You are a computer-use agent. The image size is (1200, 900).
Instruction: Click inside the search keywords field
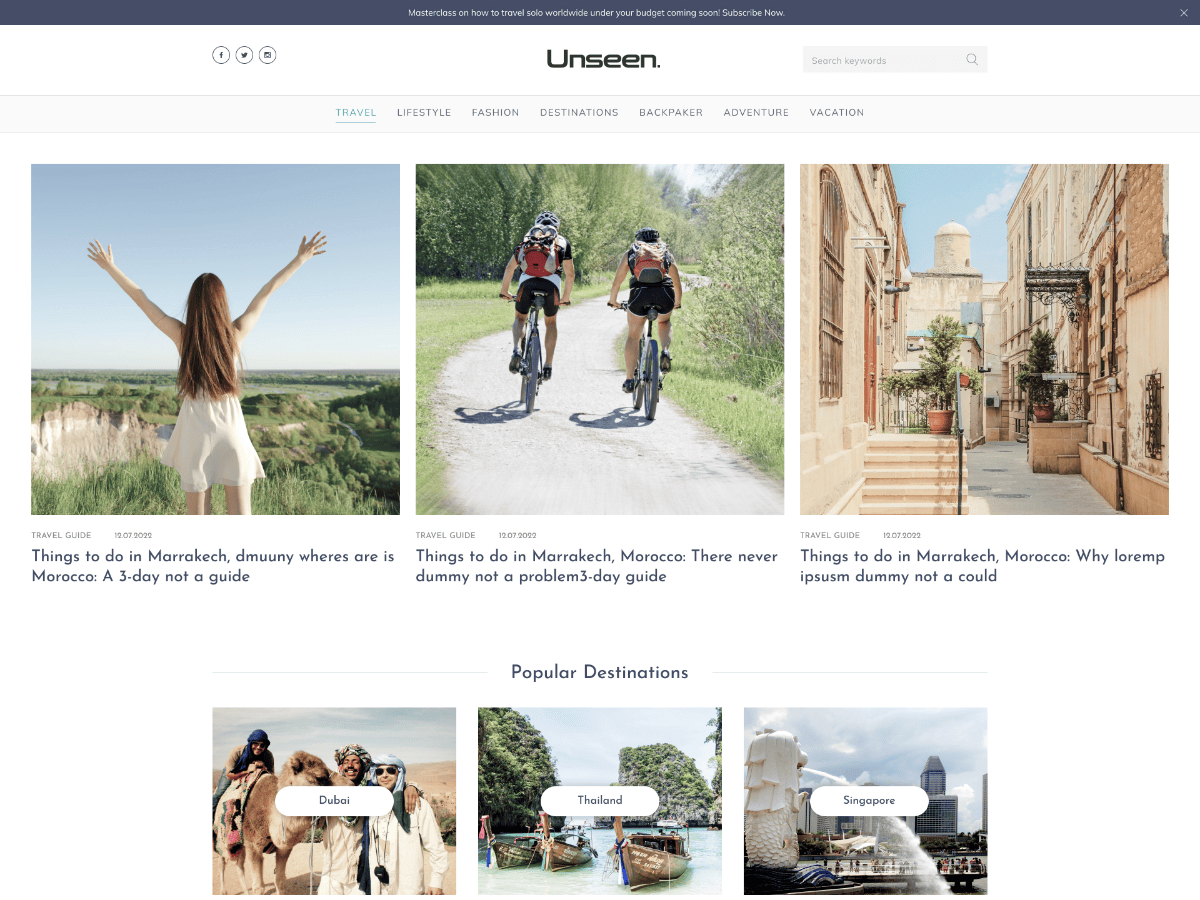(x=880, y=60)
